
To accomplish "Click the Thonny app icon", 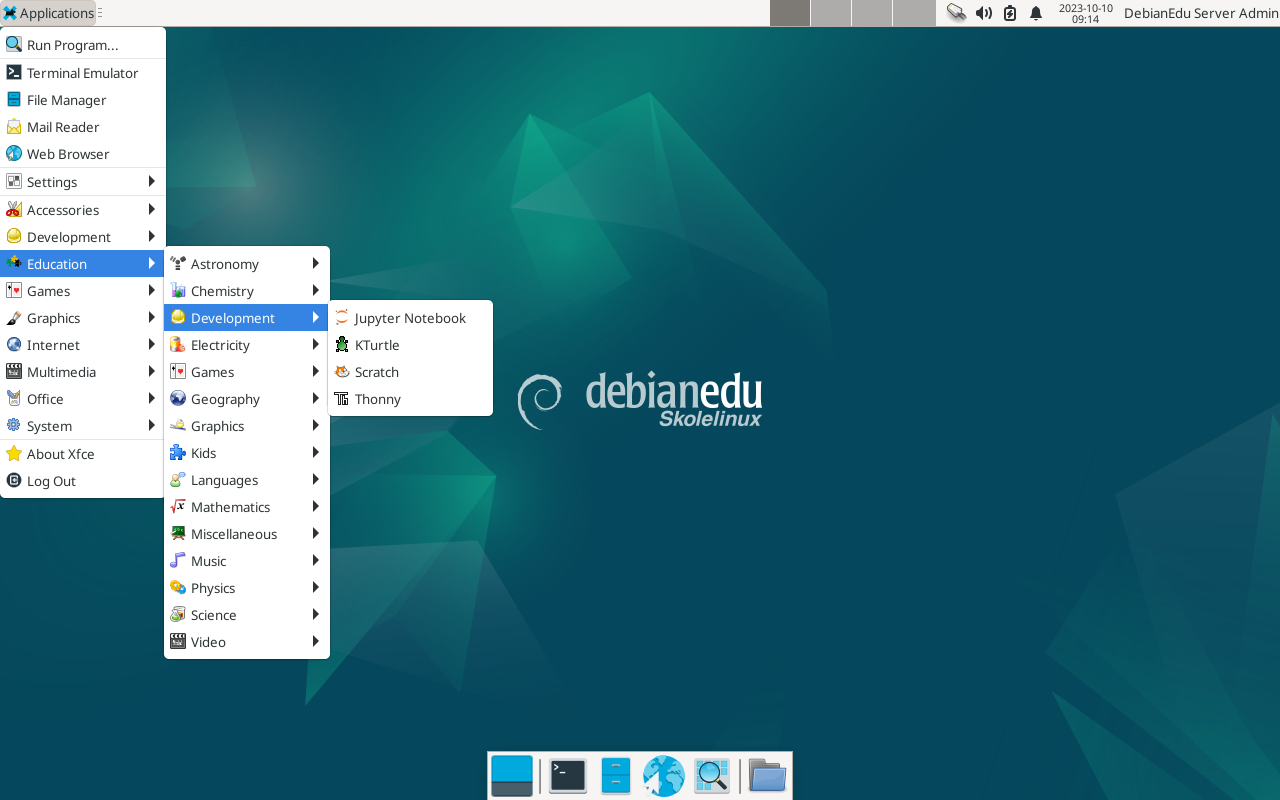I will point(342,399).
